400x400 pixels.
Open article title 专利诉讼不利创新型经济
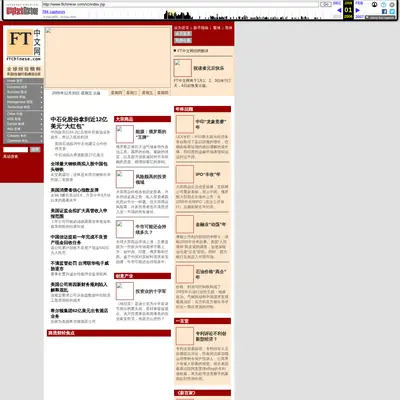click(x=211, y=336)
